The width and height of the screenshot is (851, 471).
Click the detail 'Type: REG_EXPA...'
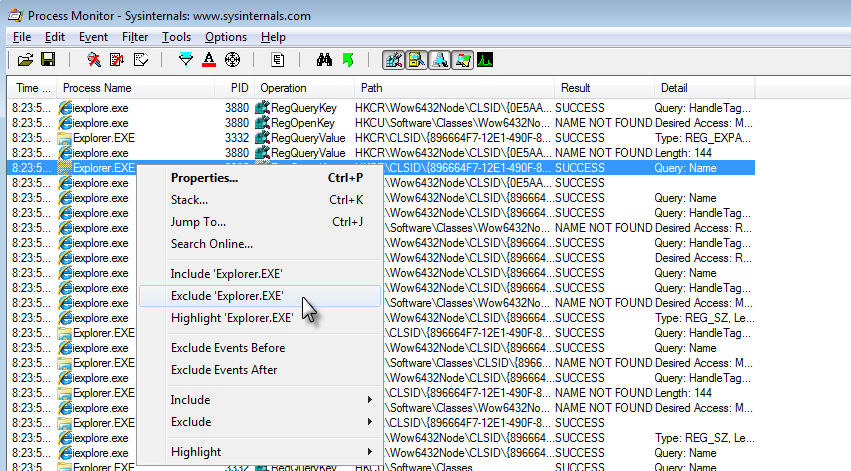[x=703, y=138]
